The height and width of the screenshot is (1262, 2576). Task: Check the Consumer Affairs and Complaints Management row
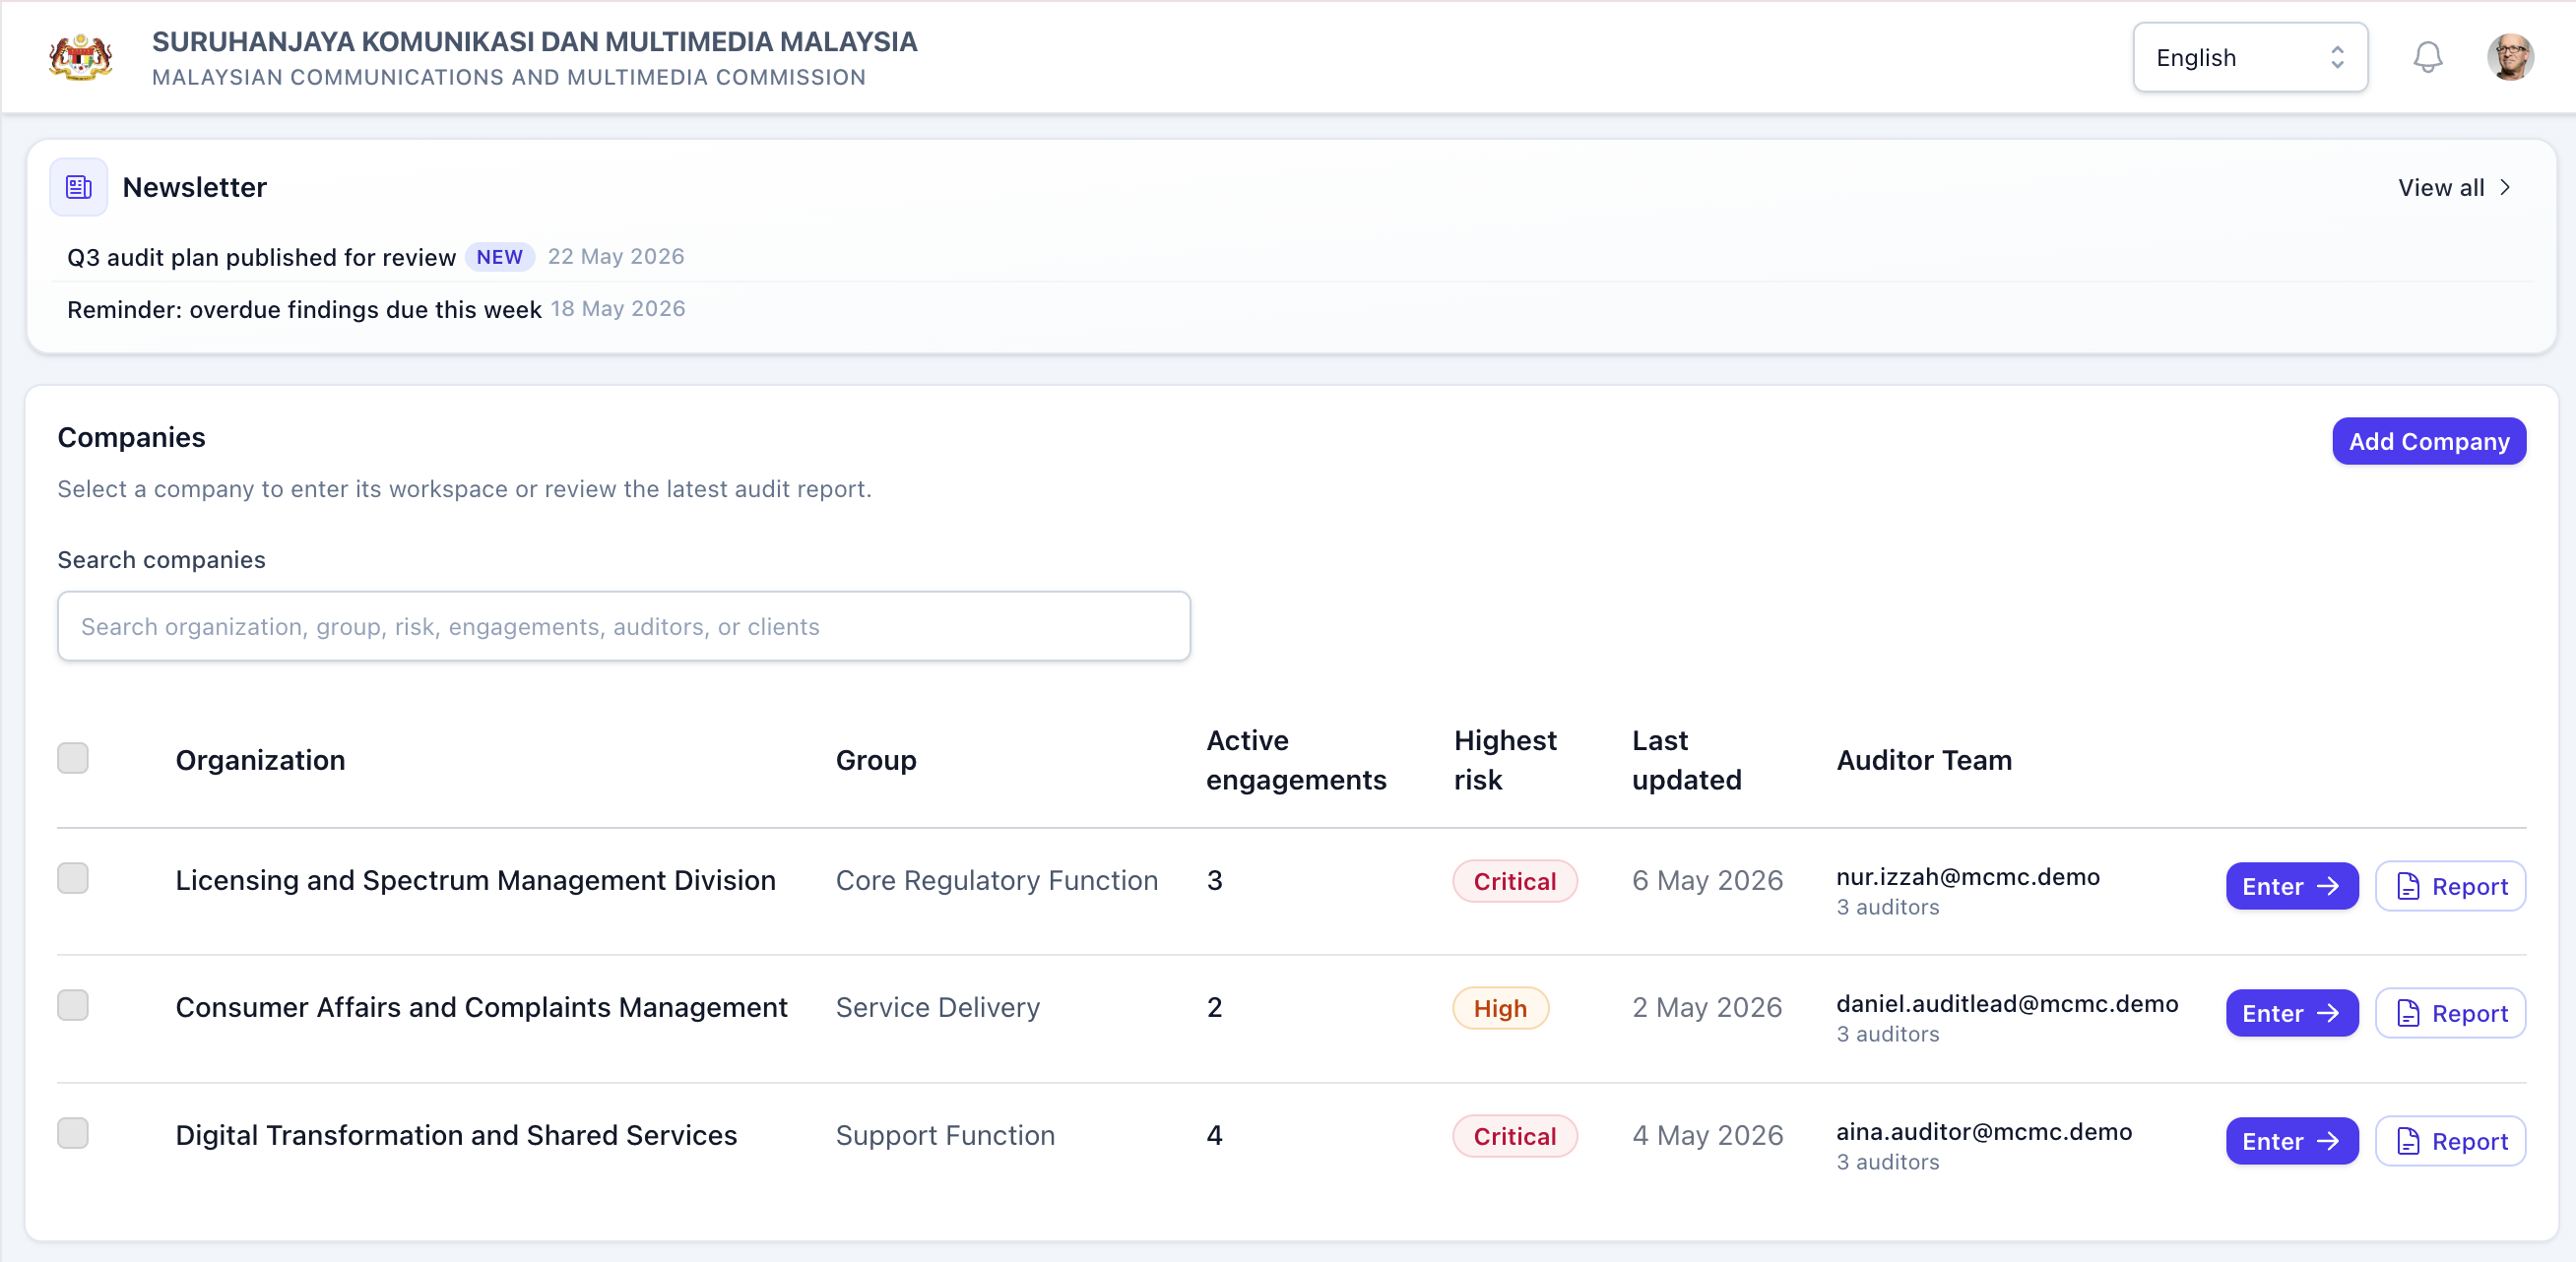pos(72,1005)
